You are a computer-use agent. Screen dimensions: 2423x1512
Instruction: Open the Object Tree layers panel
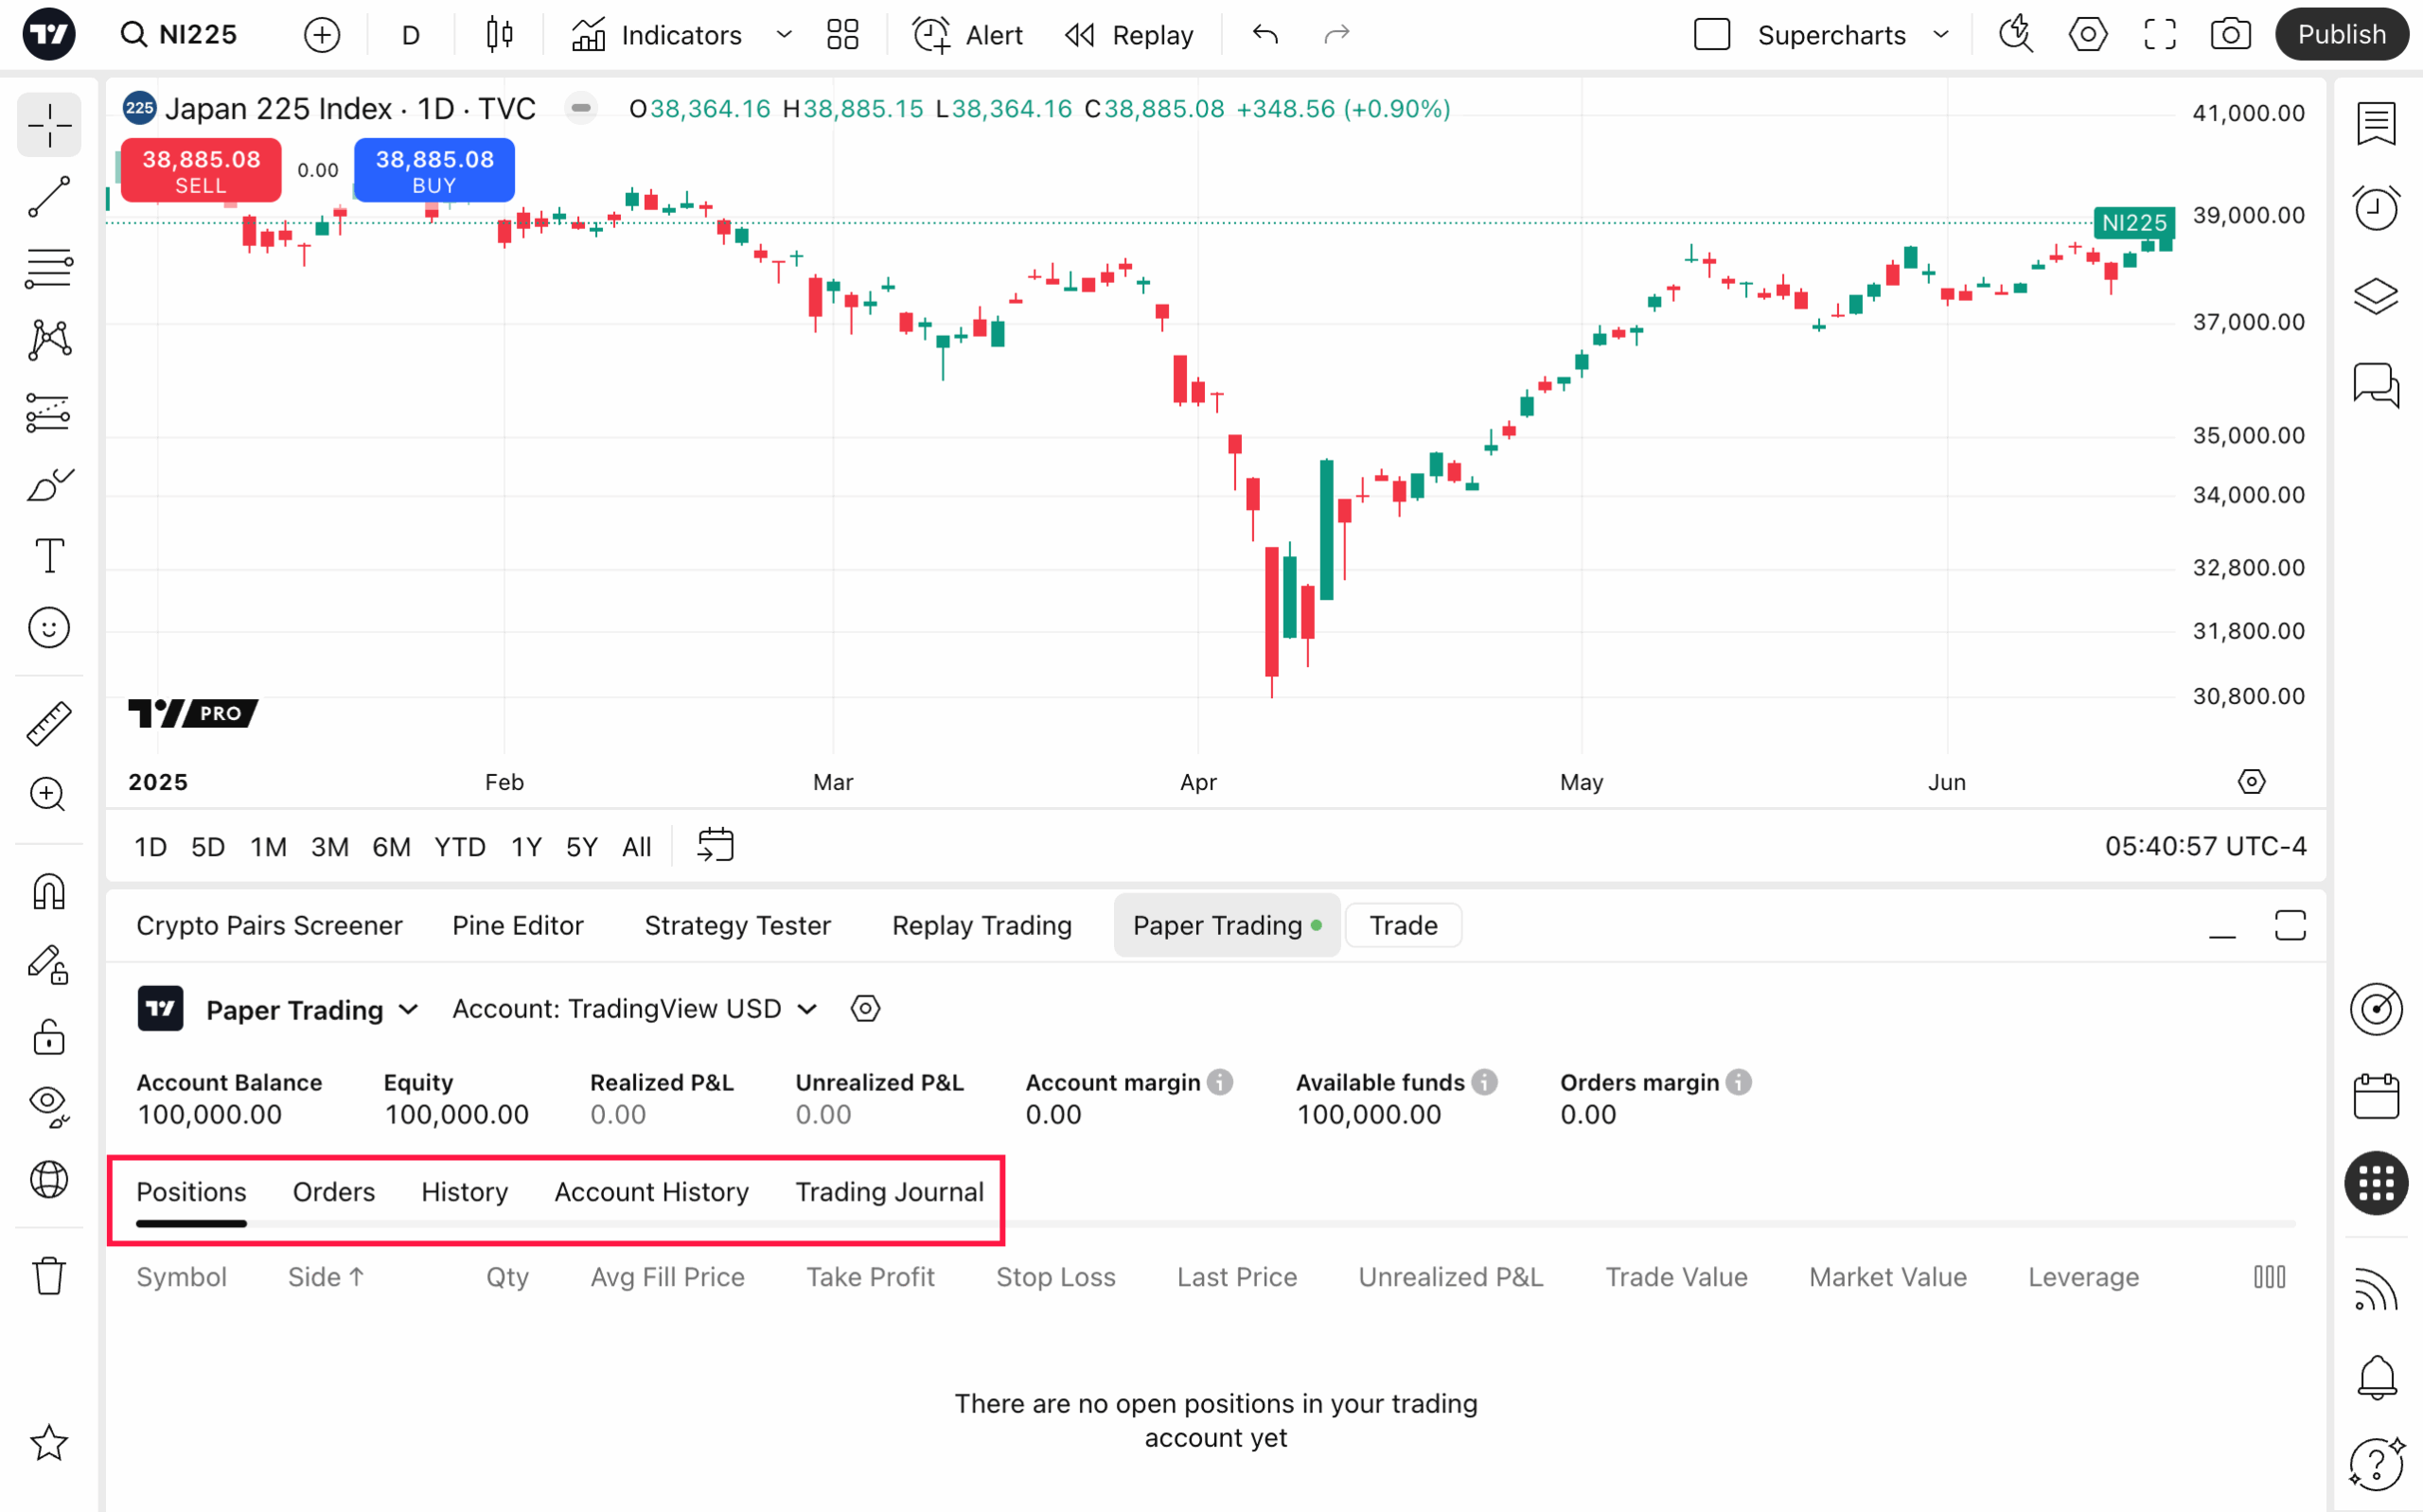2377,295
